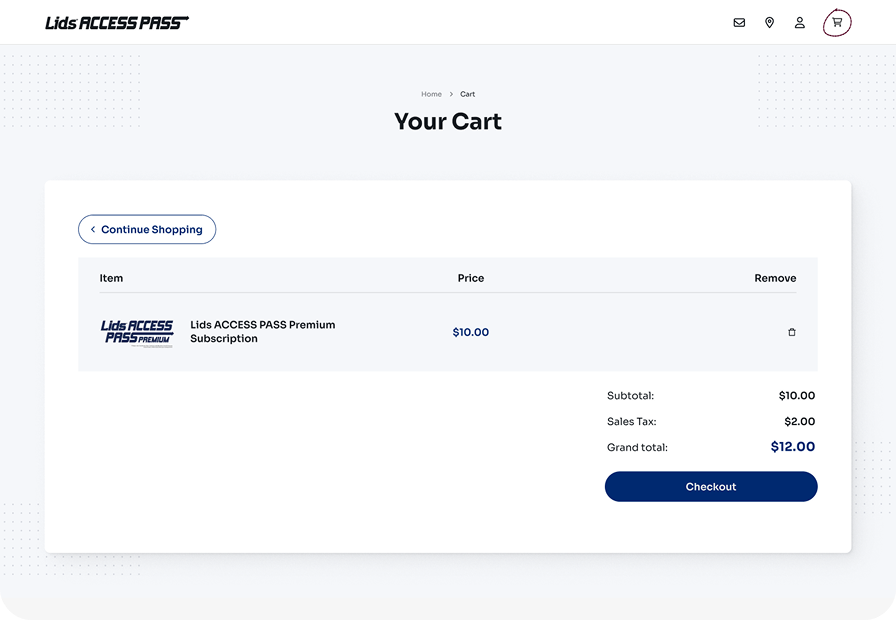Go to Home via breadcrumb
This screenshot has width=896, height=620.
click(431, 94)
